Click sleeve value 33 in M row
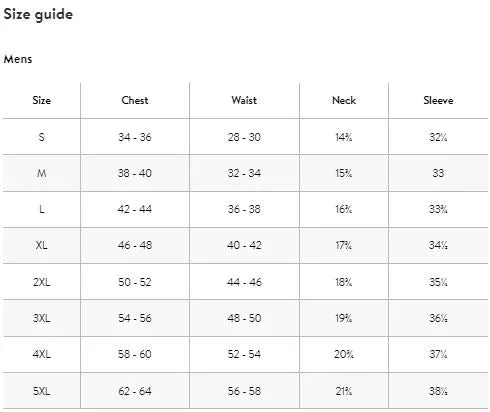The image size is (490, 412). tap(438, 173)
